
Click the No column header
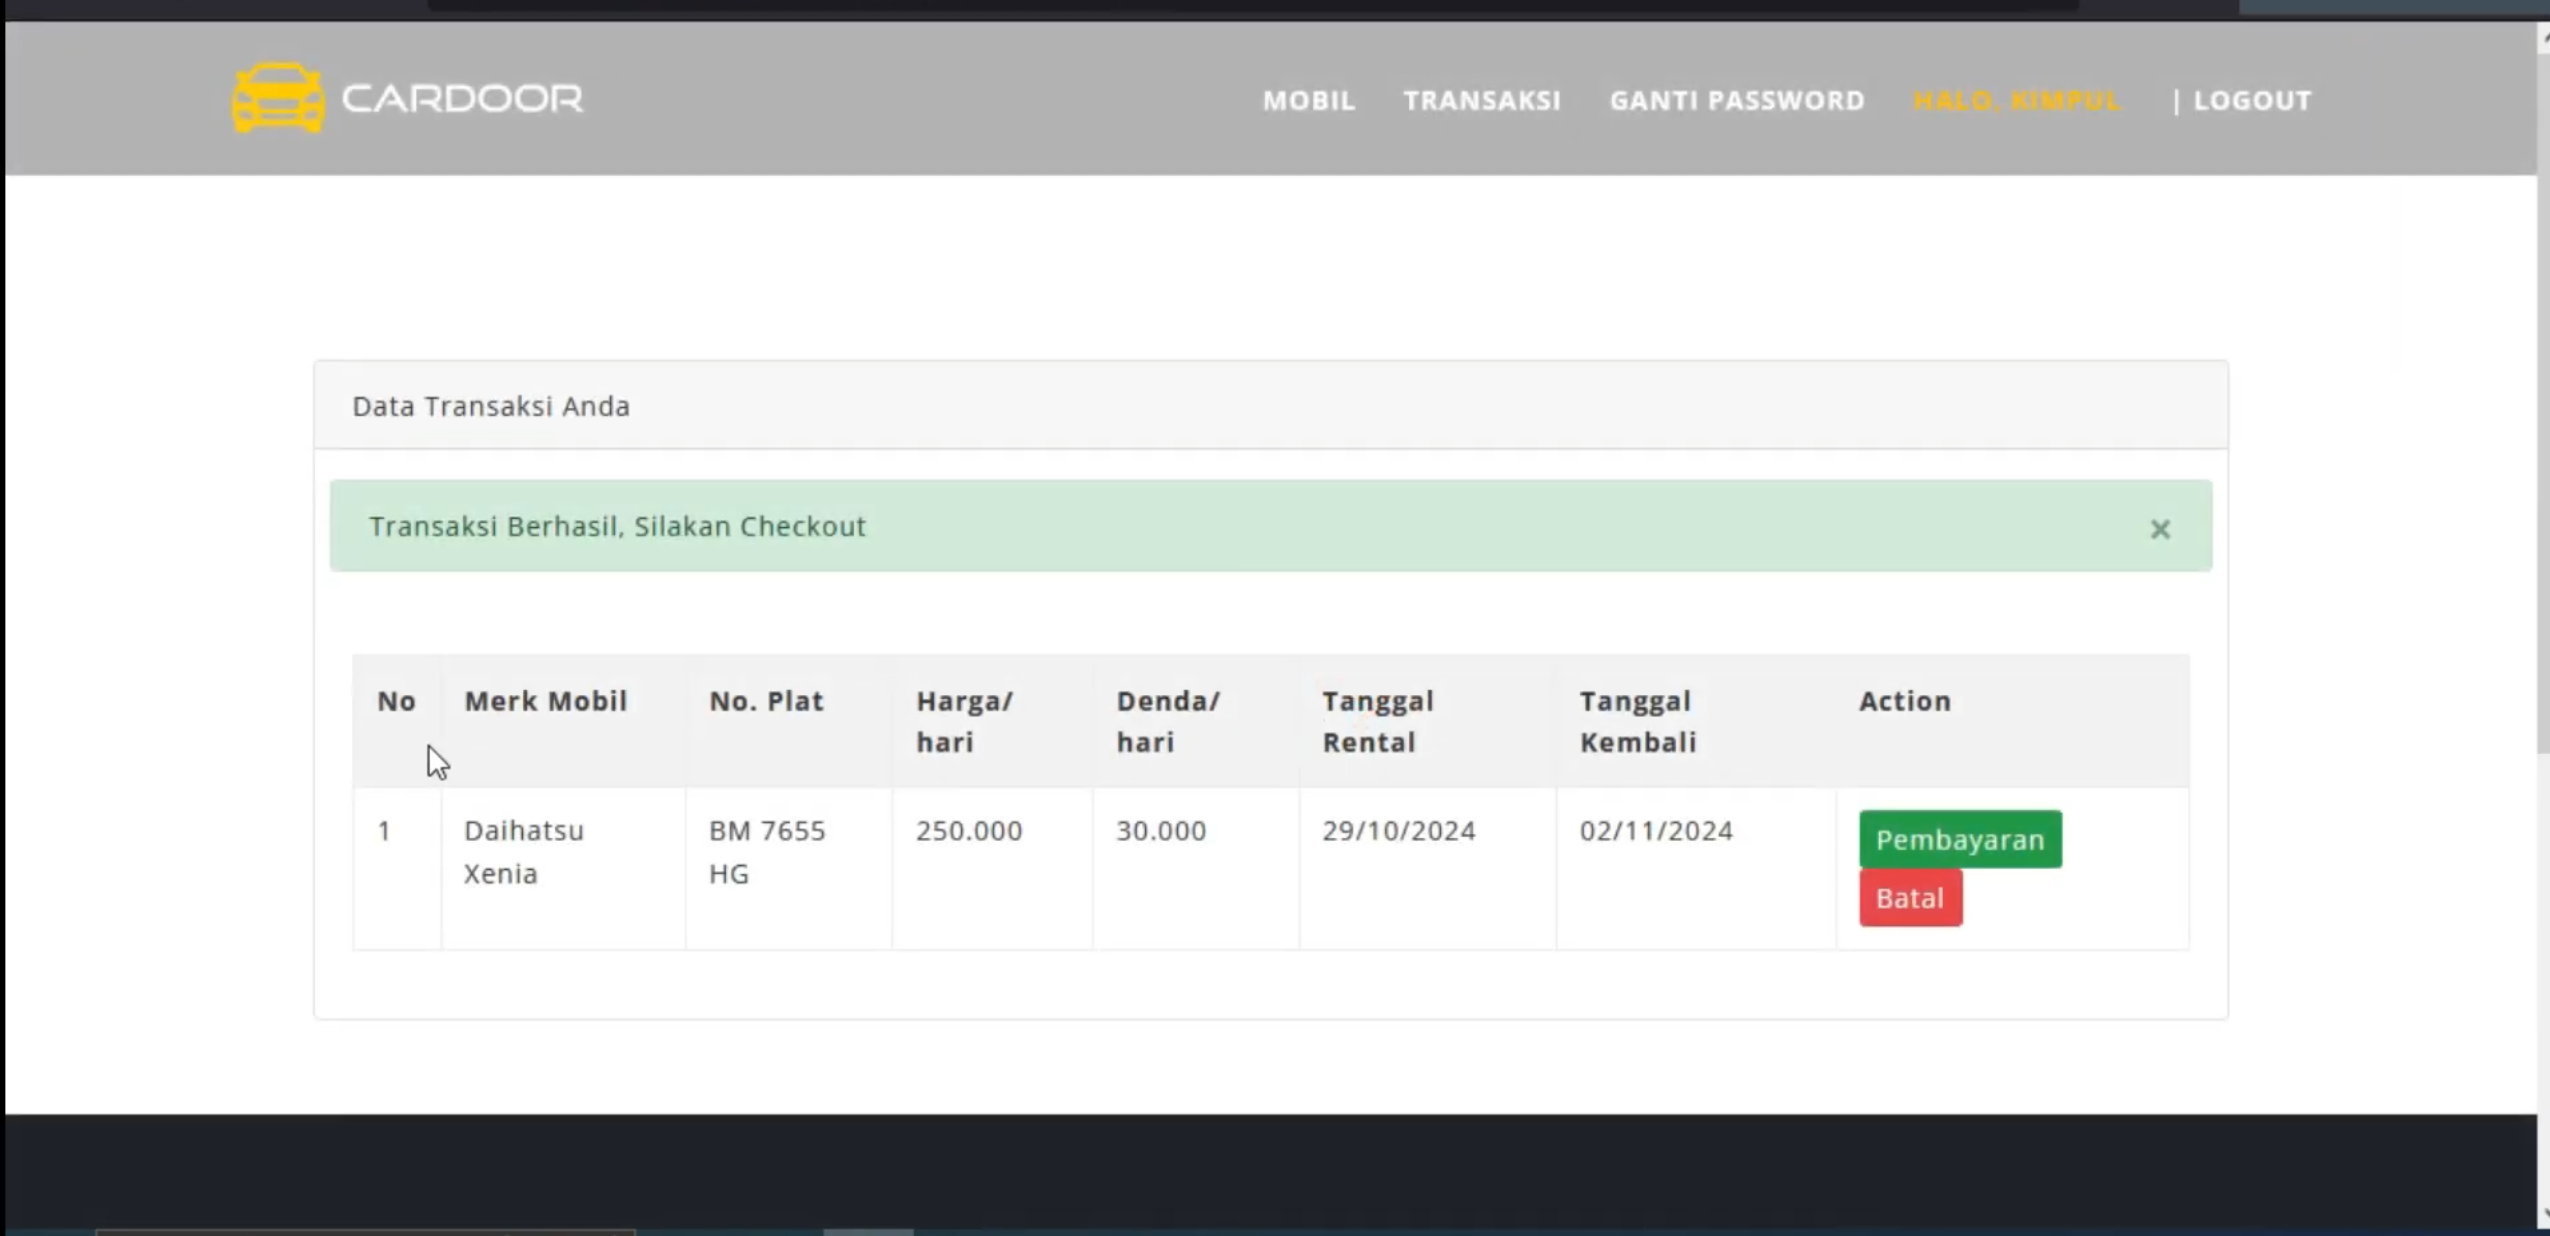click(x=396, y=701)
